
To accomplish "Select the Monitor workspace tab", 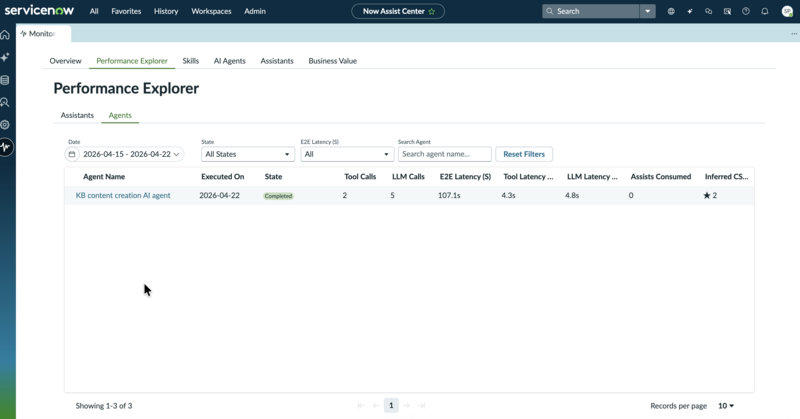I will (43, 34).
